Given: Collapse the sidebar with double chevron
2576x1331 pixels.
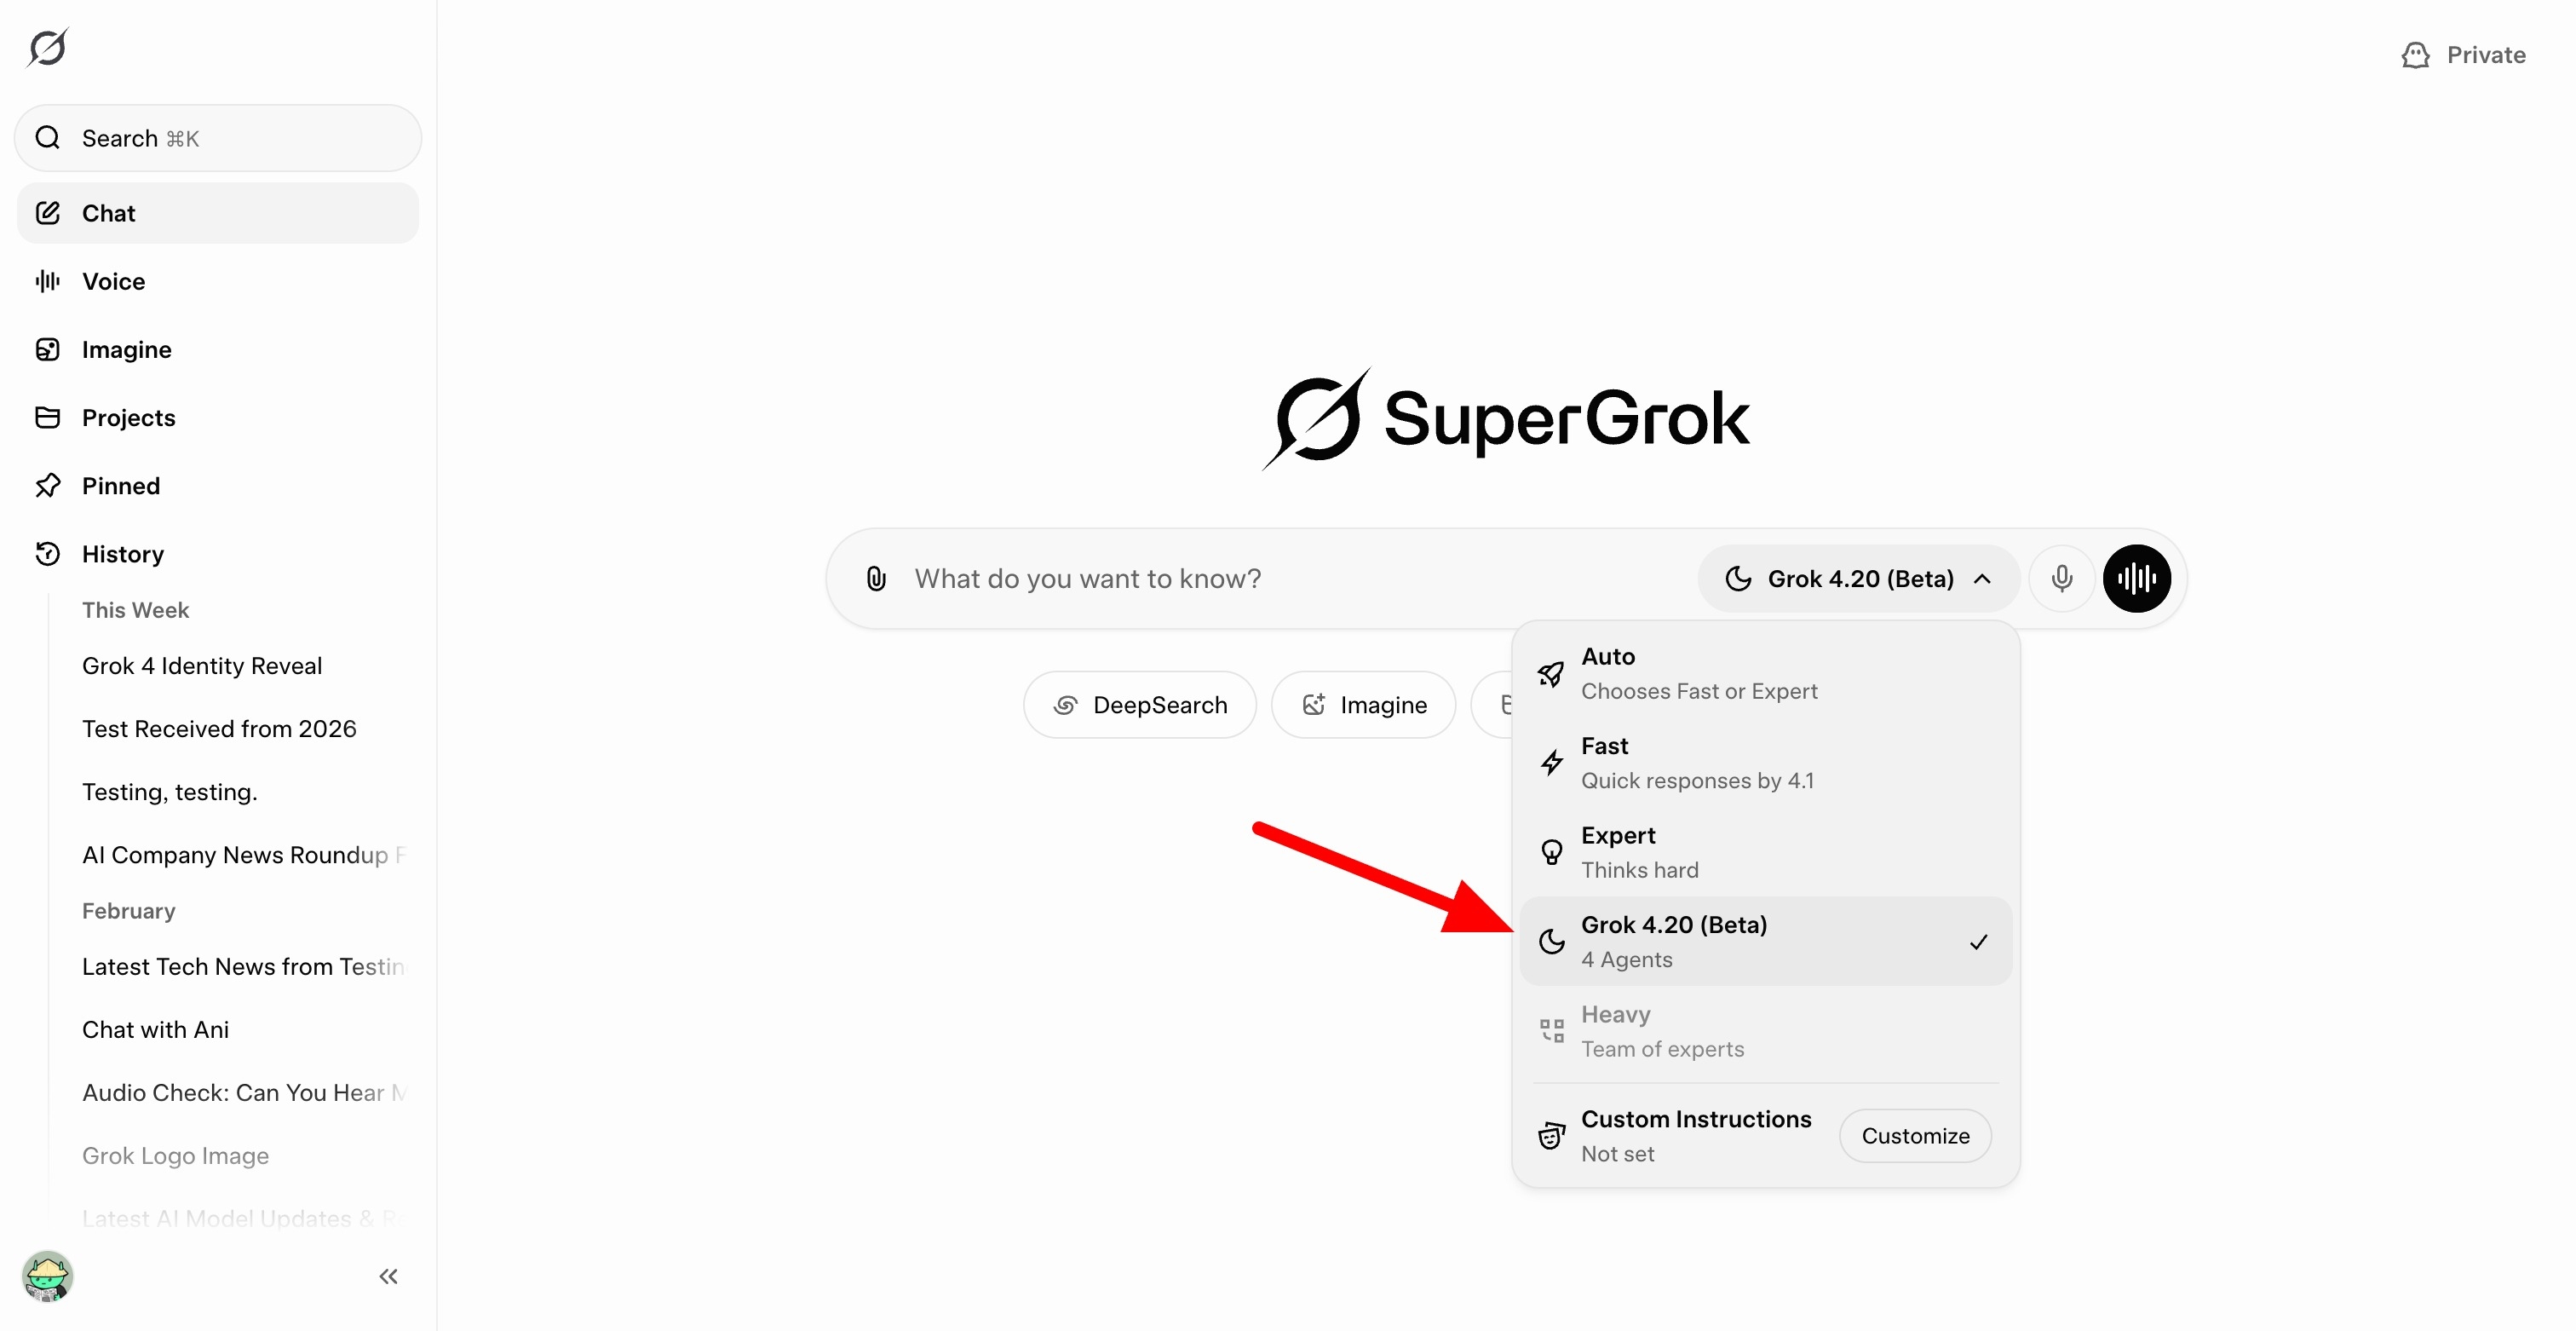Looking at the screenshot, I should (389, 1276).
